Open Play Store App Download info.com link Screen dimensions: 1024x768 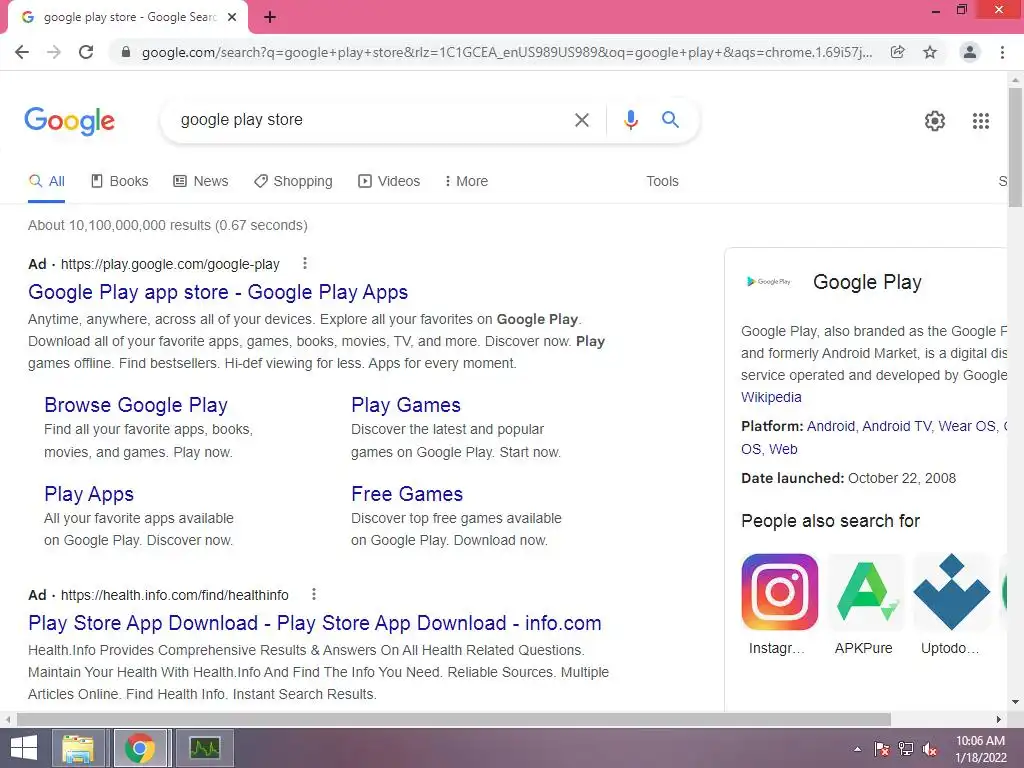(x=315, y=623)
